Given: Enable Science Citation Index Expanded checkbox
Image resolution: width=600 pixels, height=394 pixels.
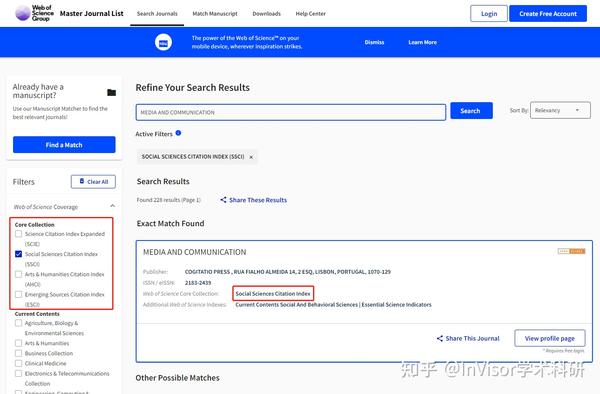Looking at the screenshot, I should click(x=18, y=234).
